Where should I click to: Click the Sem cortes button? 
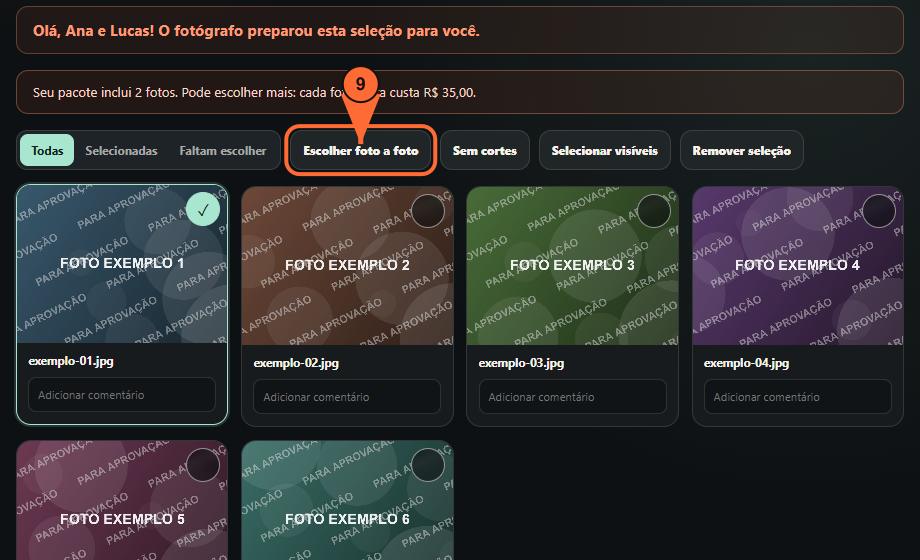(485, 150)
